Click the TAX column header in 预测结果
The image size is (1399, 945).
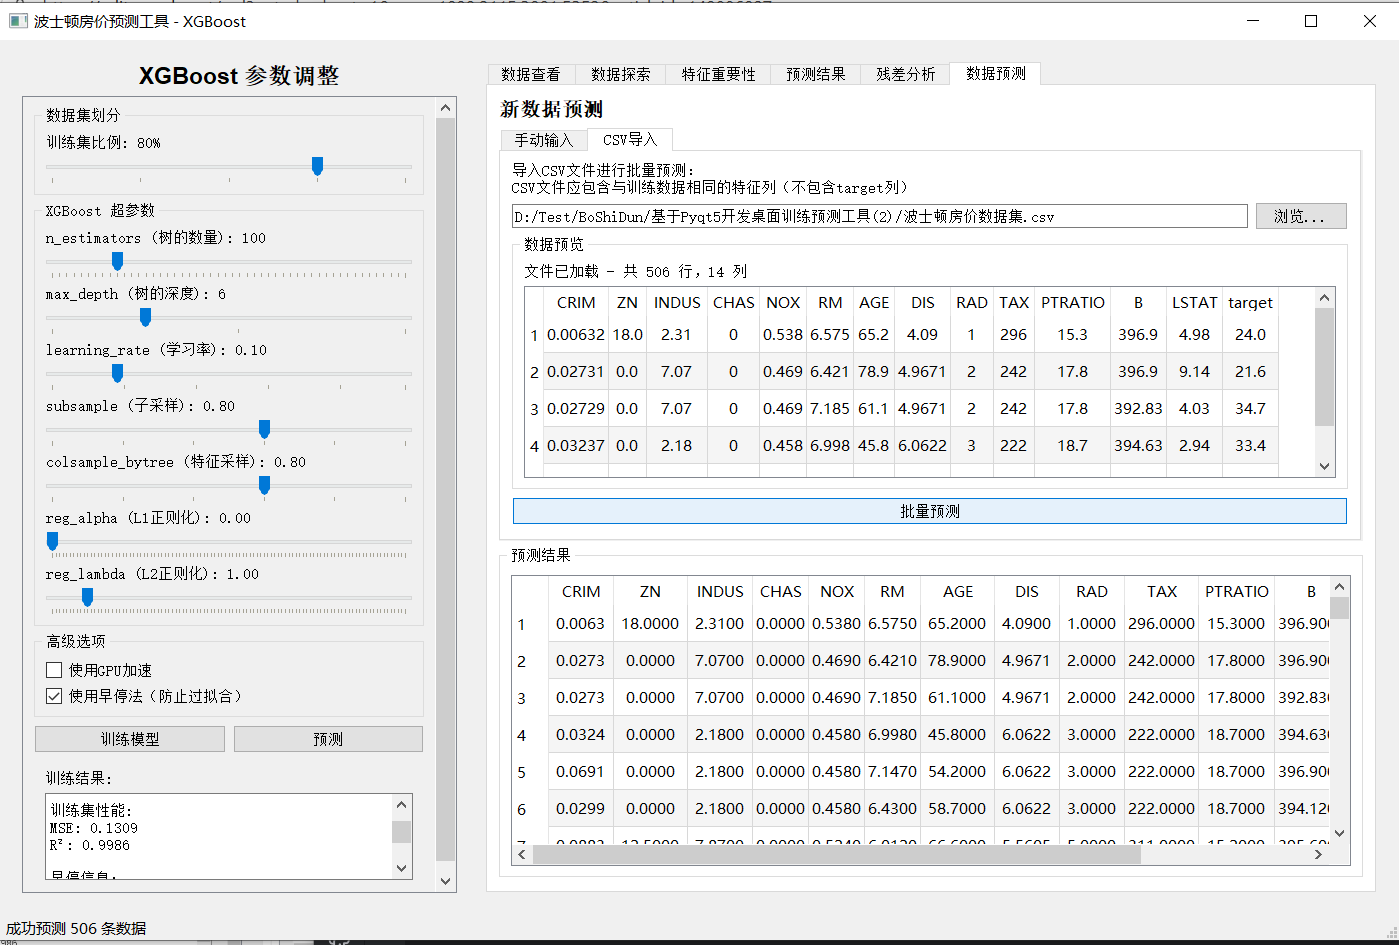(1162, 591)
